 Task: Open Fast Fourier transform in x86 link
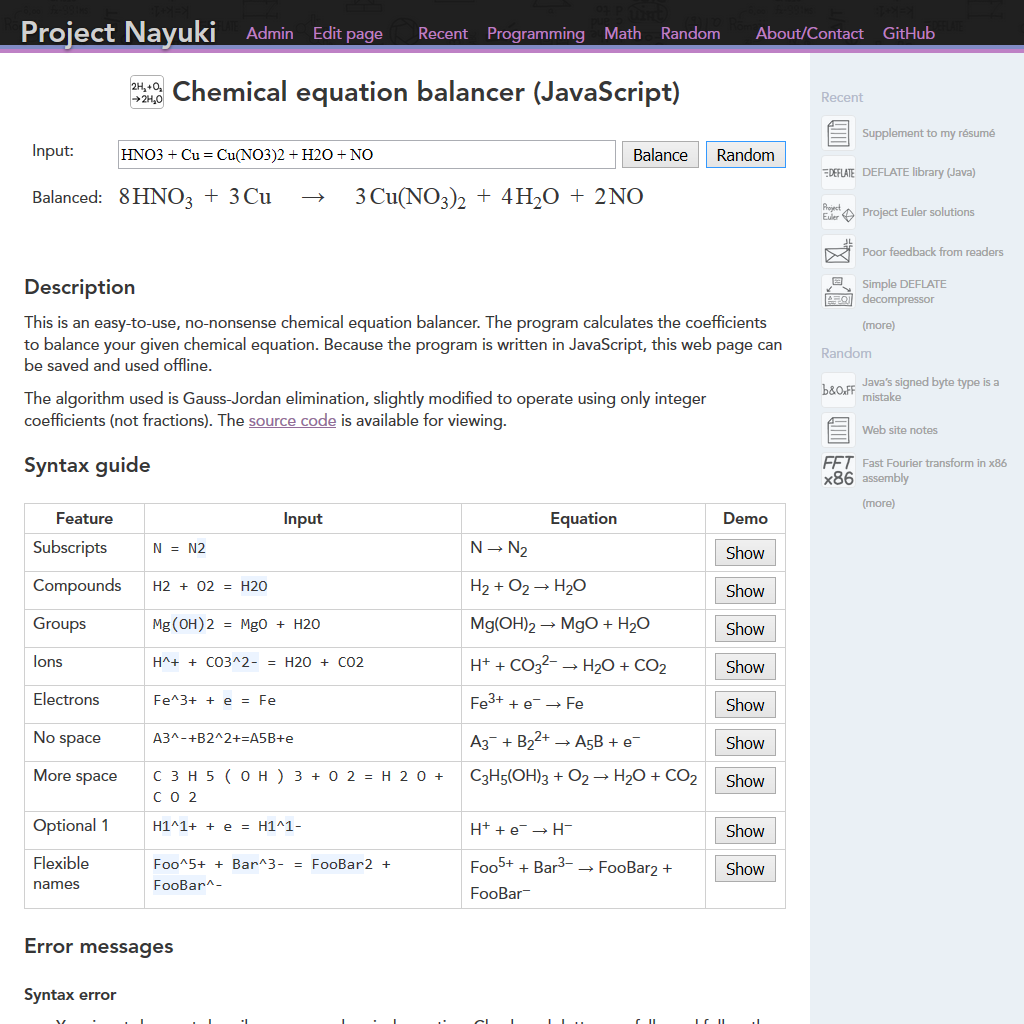tap(934, 470)
